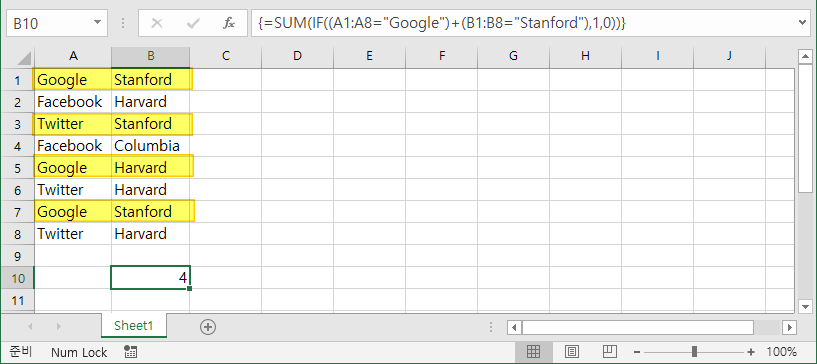Click cell A7 containing Google
The width and height of the screenshot is (817, 364).
(x=73, y=212)
